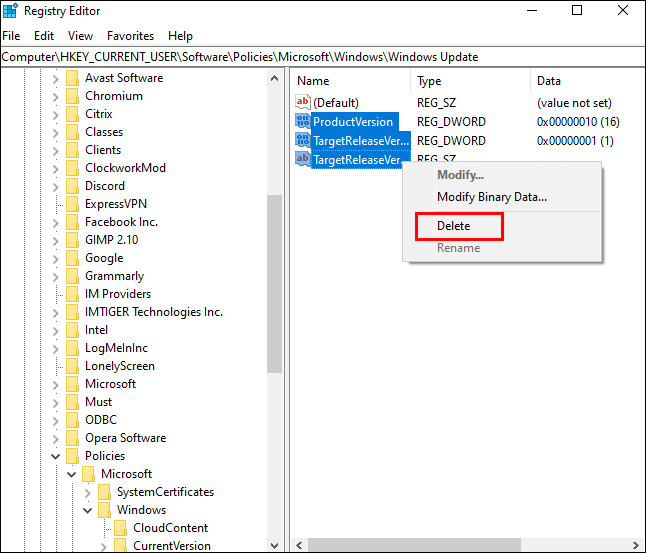646x553 pixels.
Task: Expand the Discord tree node
Action: point(56,186)
